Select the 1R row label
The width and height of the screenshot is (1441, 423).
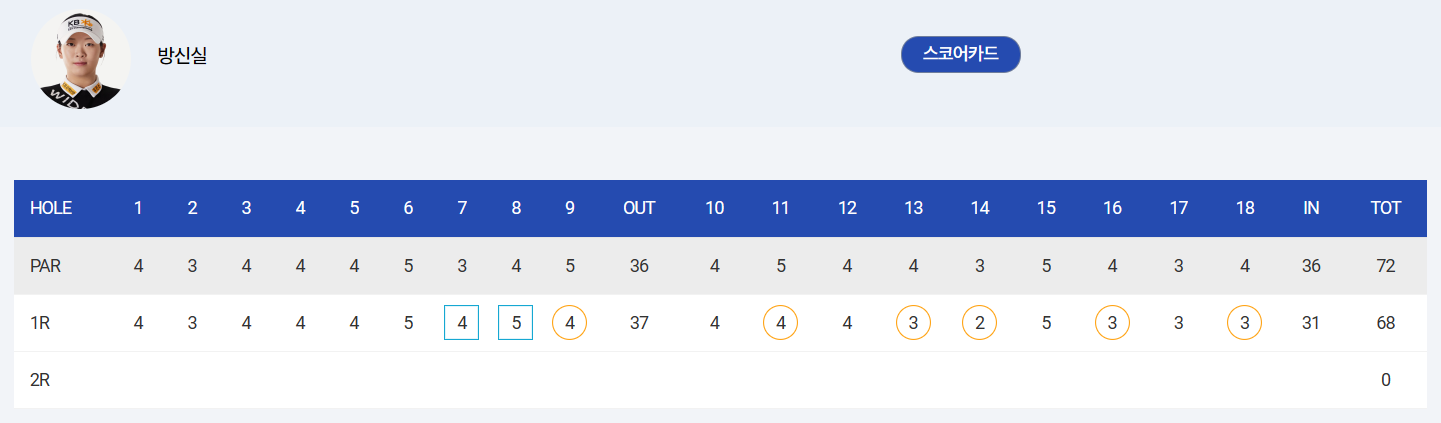[40, 323]
